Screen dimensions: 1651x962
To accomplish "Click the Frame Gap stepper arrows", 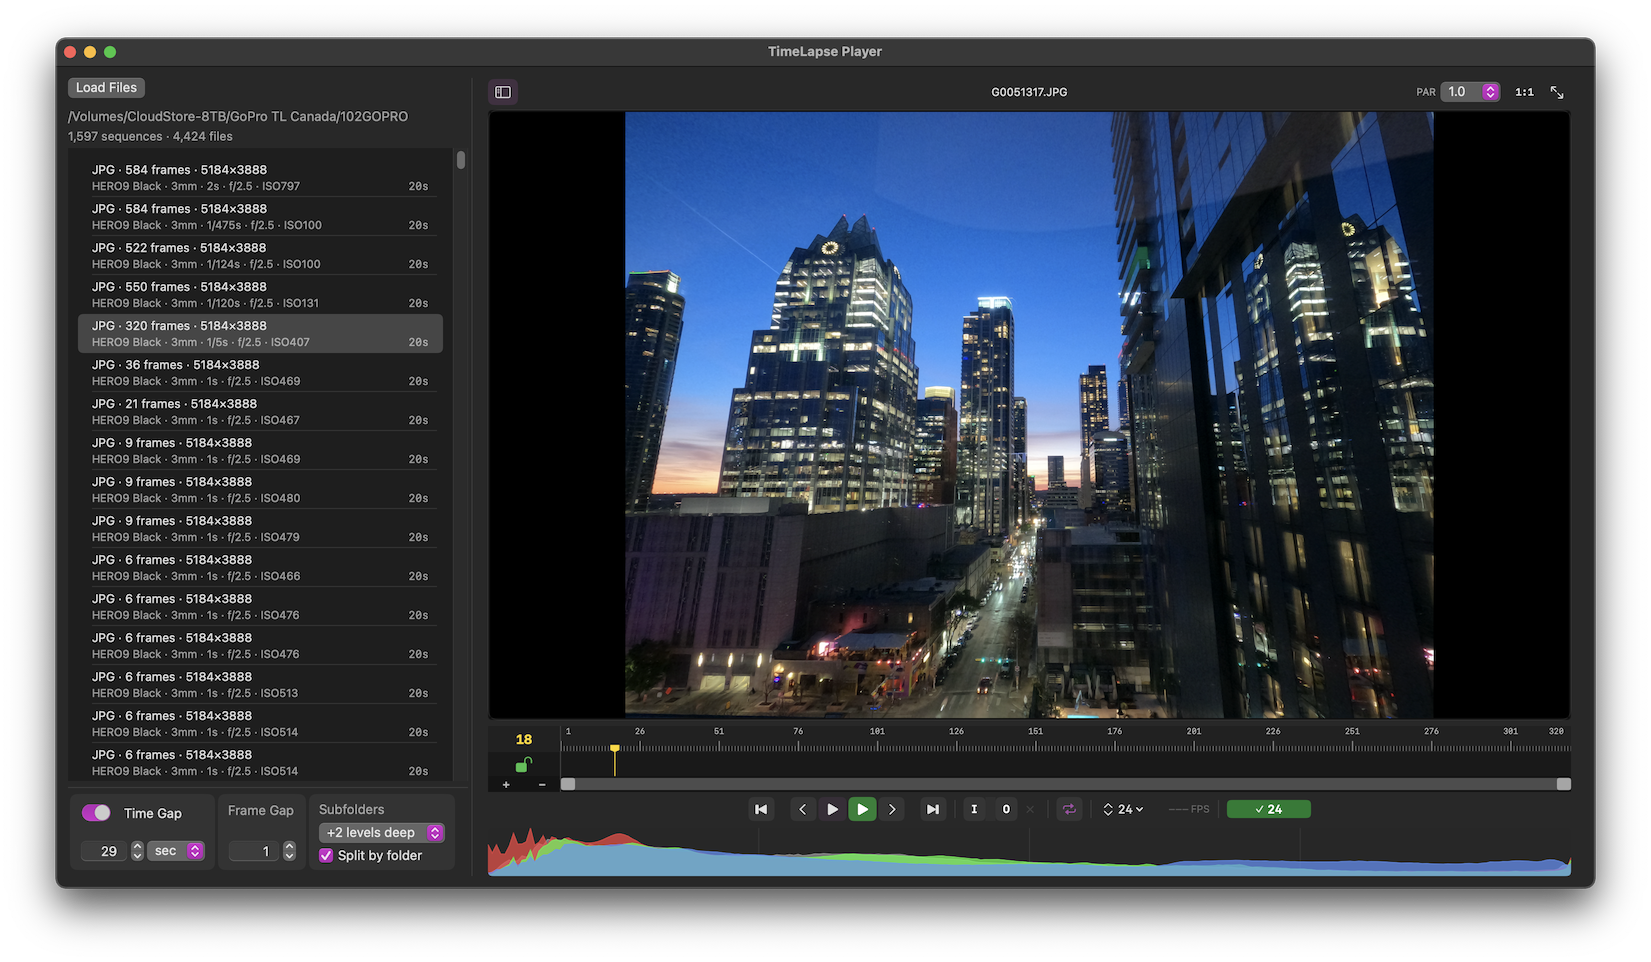I will [289, 851].
